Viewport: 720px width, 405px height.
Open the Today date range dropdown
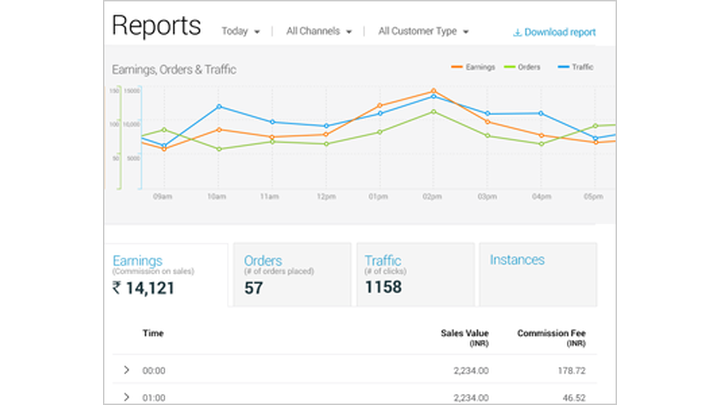[241, 31]
